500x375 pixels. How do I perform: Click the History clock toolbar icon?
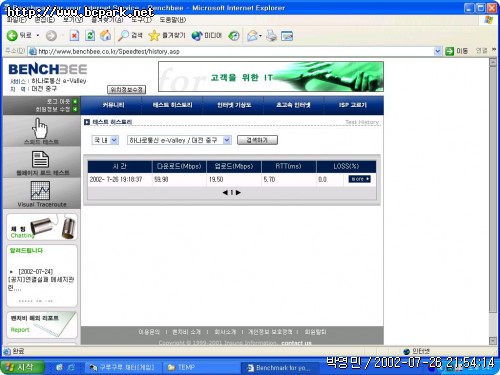coord(234,35)
